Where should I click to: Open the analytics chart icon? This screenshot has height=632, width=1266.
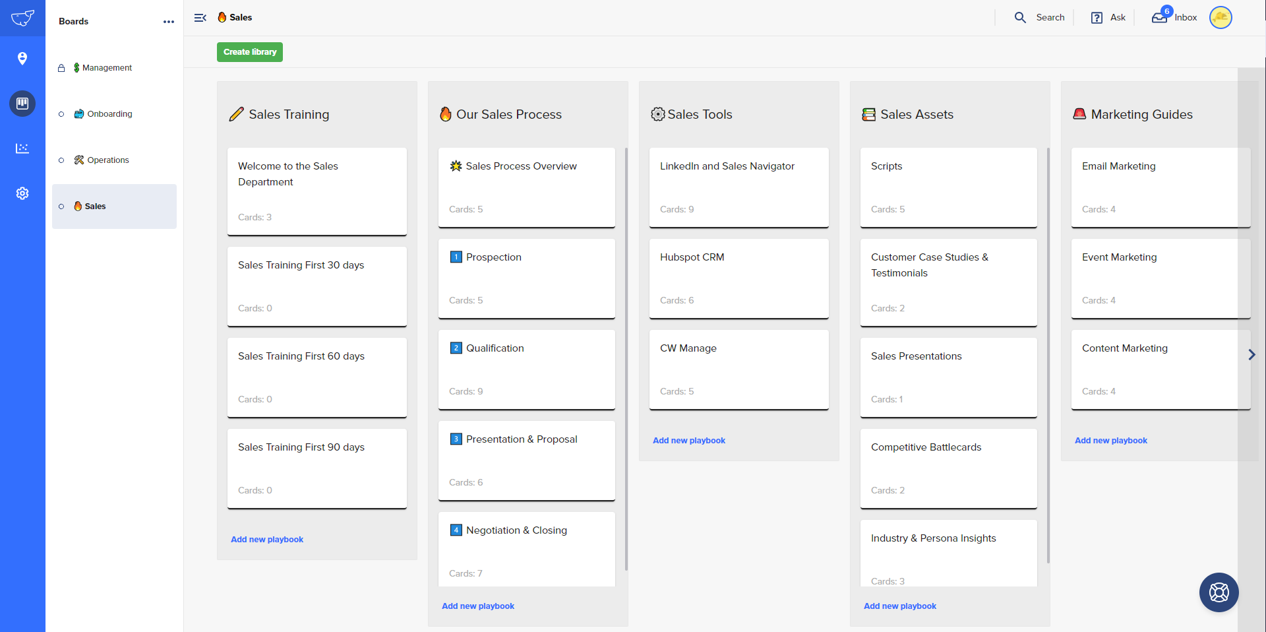point(22,148)
